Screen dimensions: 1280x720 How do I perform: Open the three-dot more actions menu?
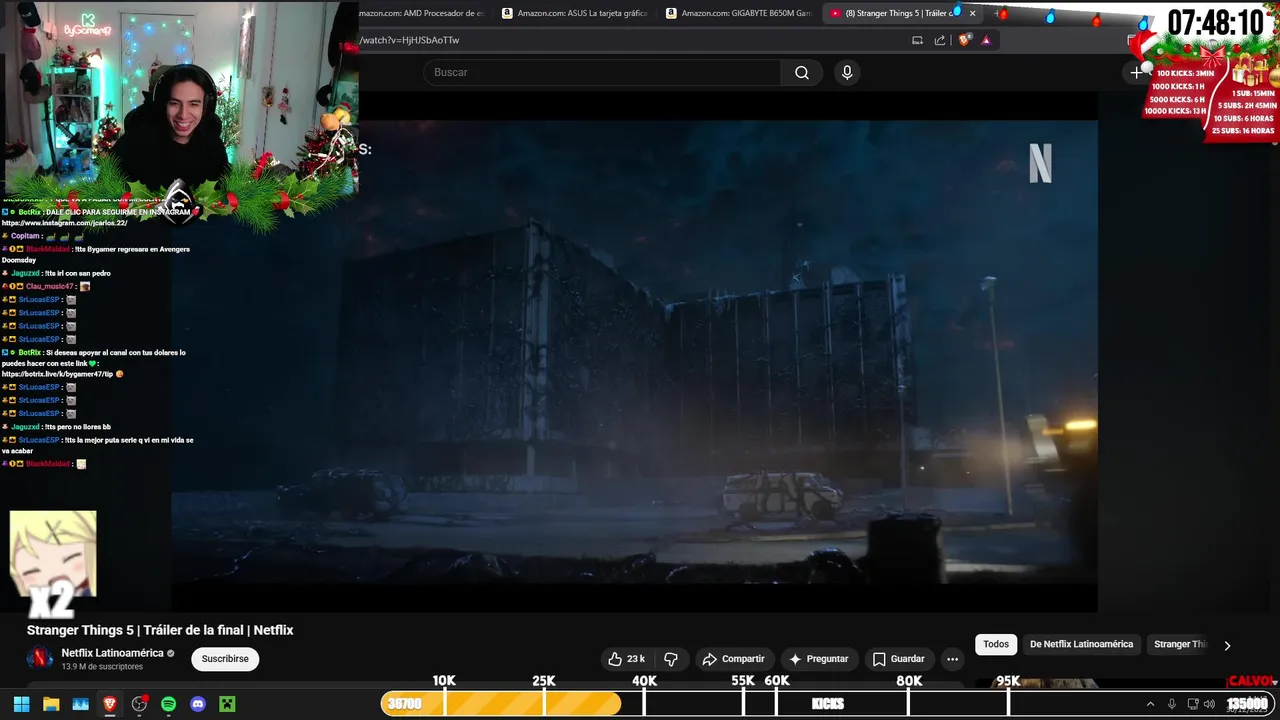pyautogui.click(x=952, y=659)
